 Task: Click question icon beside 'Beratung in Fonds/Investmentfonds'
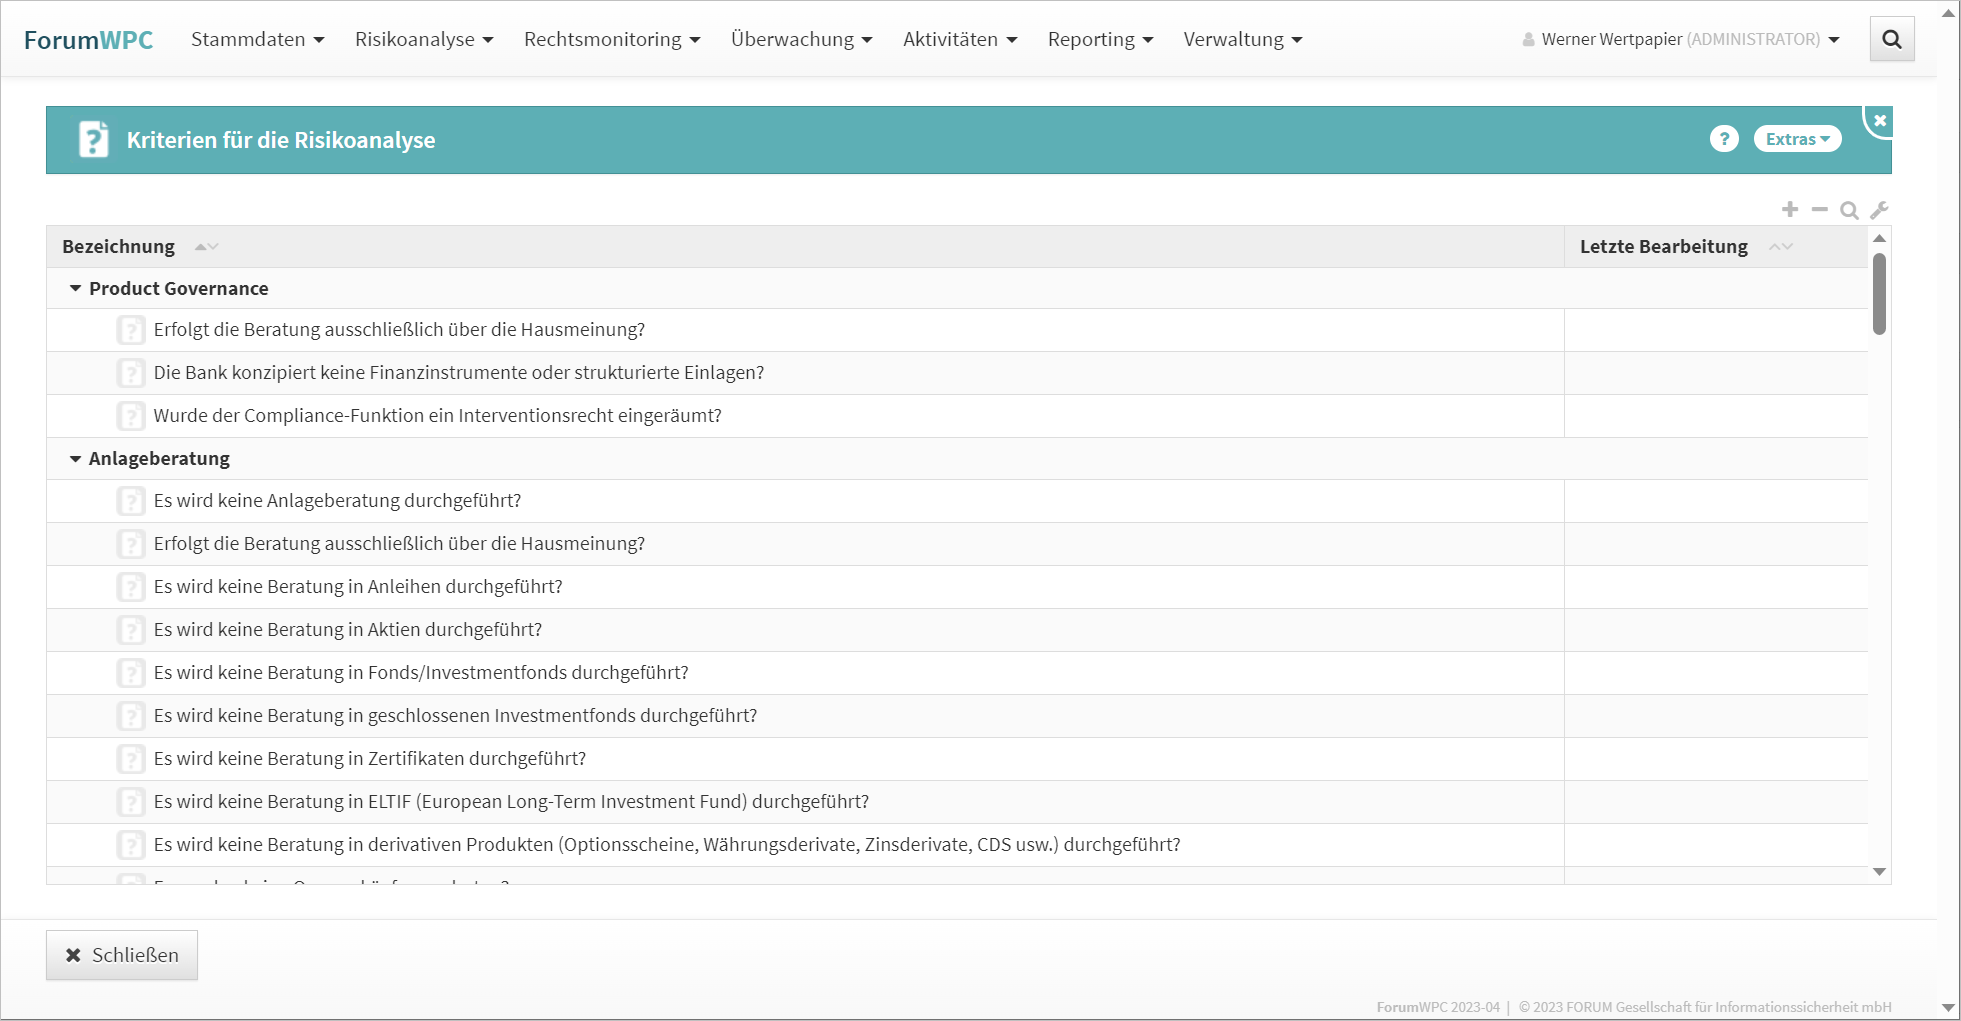[131, 673]
